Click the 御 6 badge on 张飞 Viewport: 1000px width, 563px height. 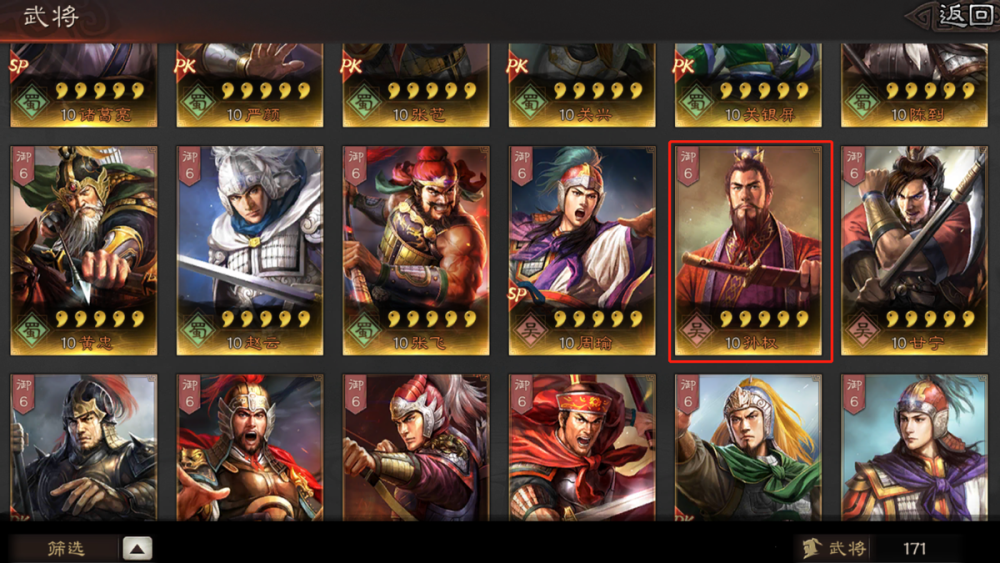pyautogui.click(x=356, y=166)
